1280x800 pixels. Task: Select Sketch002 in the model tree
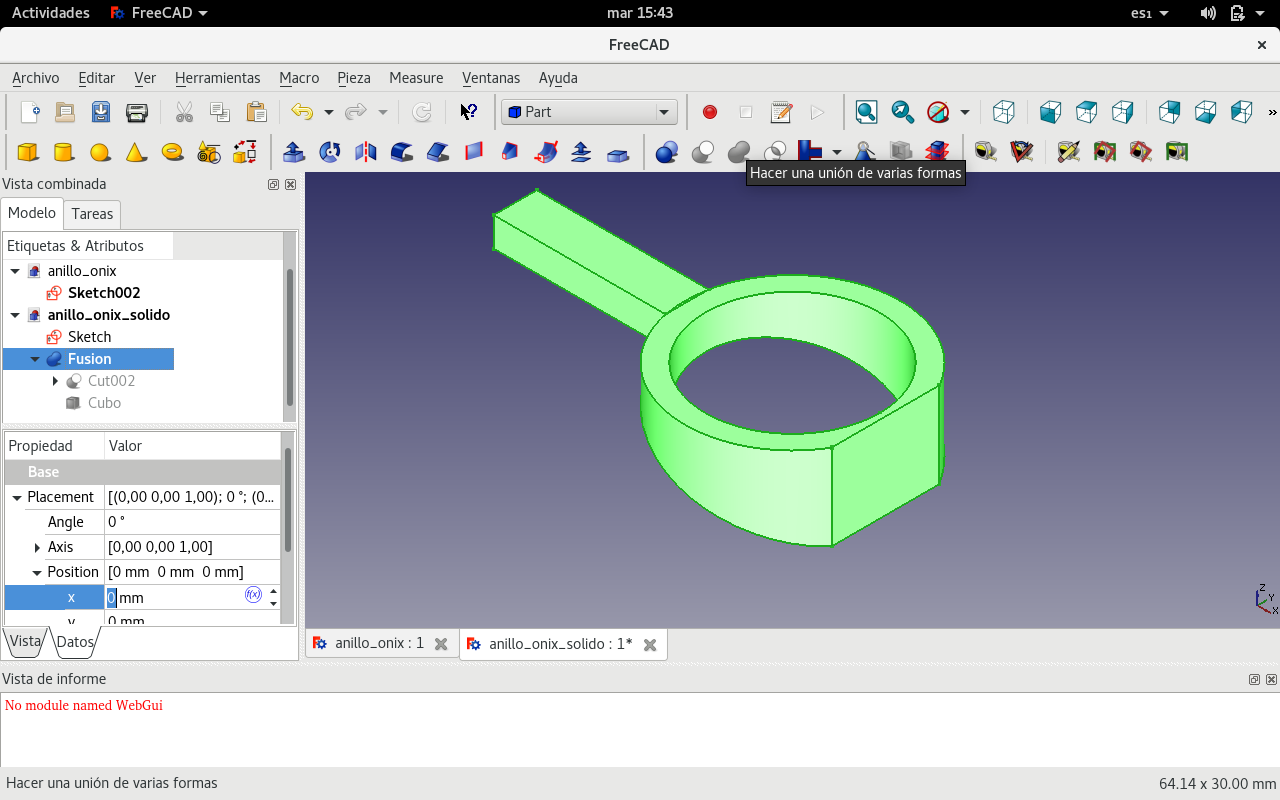pos(104,293)
